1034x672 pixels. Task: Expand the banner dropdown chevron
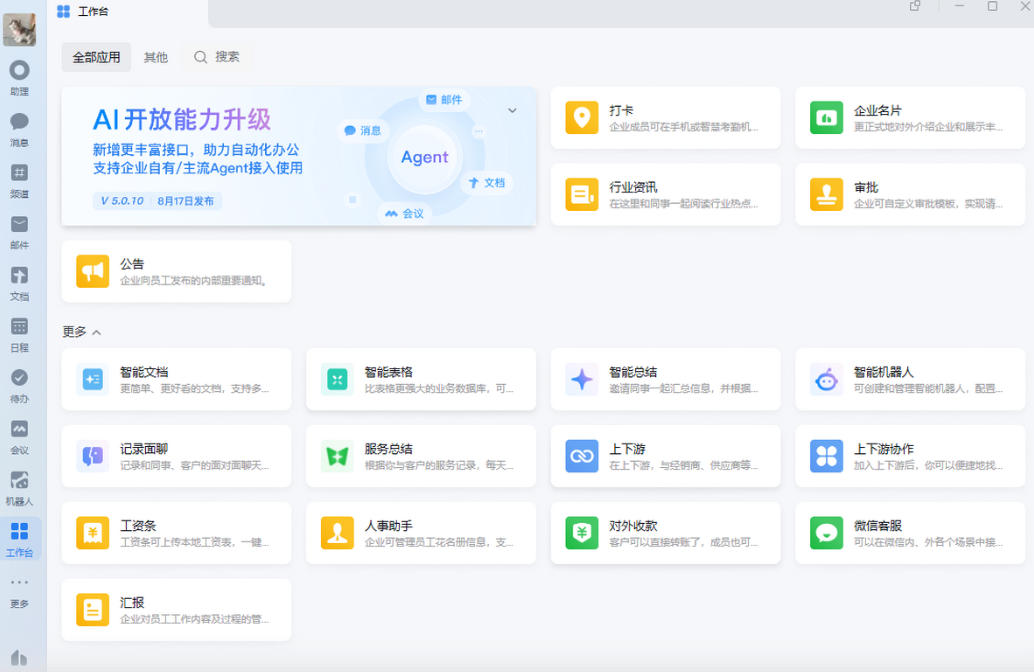click(x=512, y=110)
